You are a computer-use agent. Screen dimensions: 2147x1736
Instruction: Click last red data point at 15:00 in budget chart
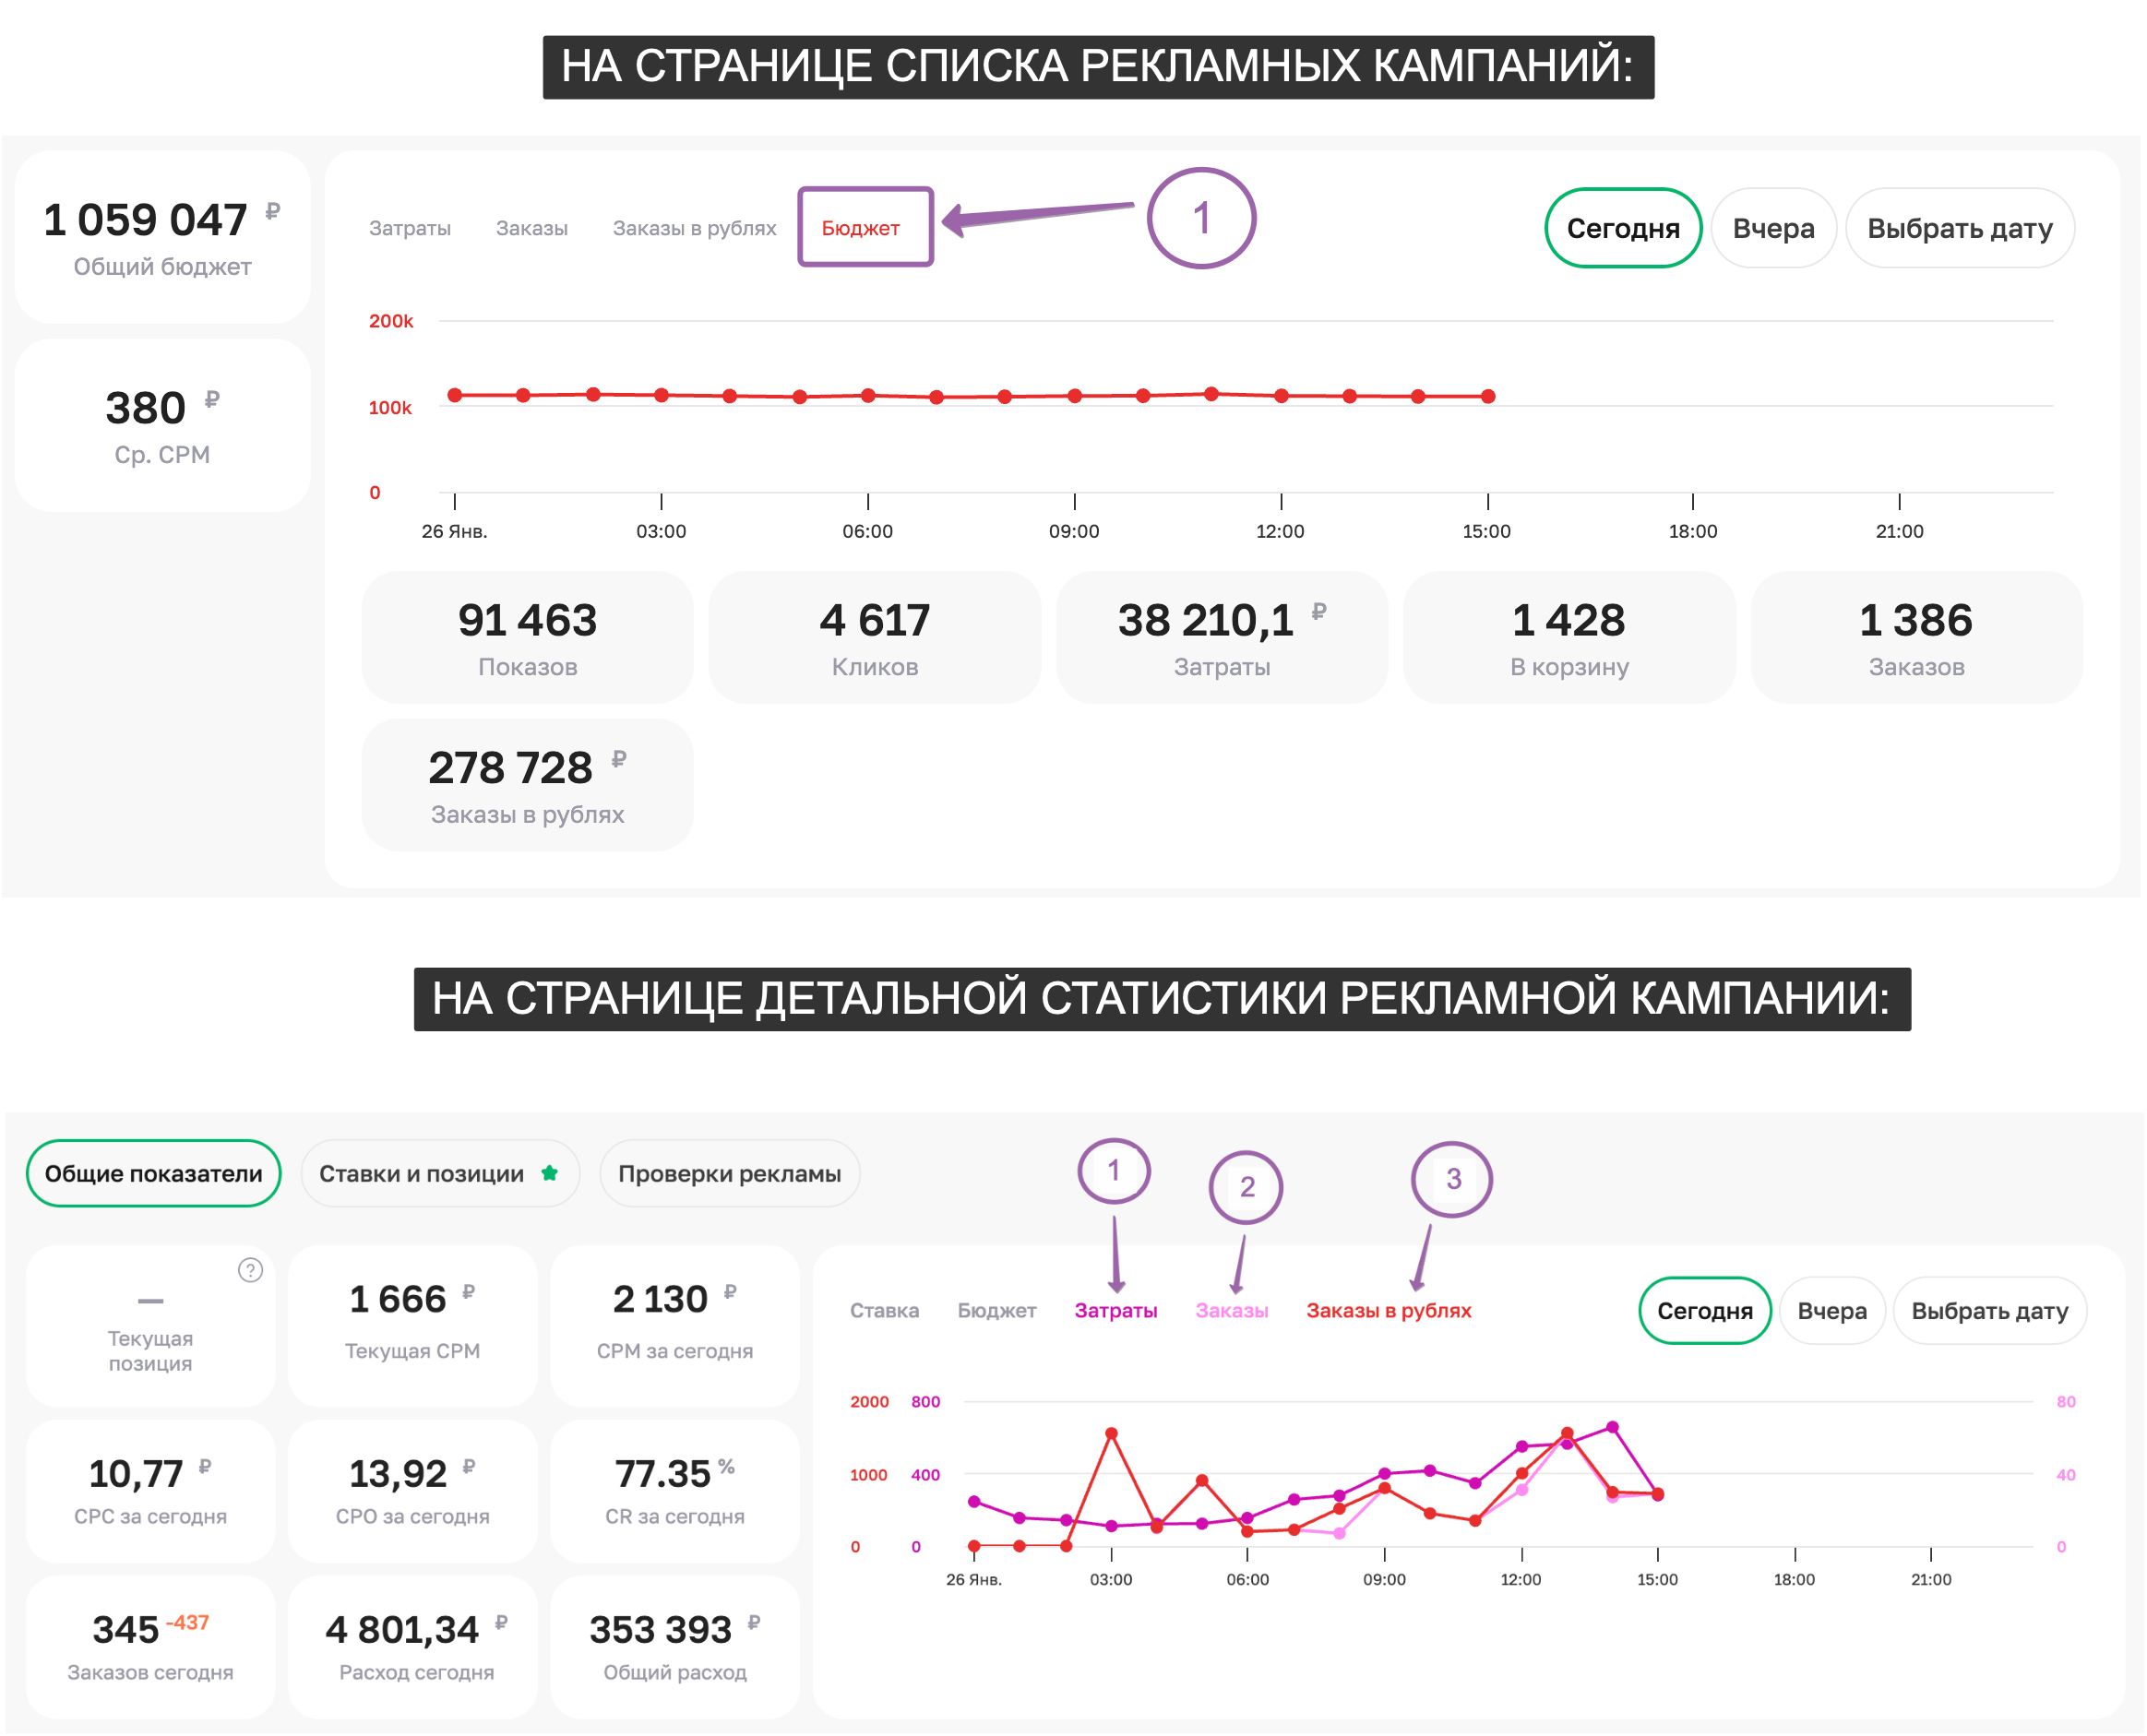click(1488, 396)
